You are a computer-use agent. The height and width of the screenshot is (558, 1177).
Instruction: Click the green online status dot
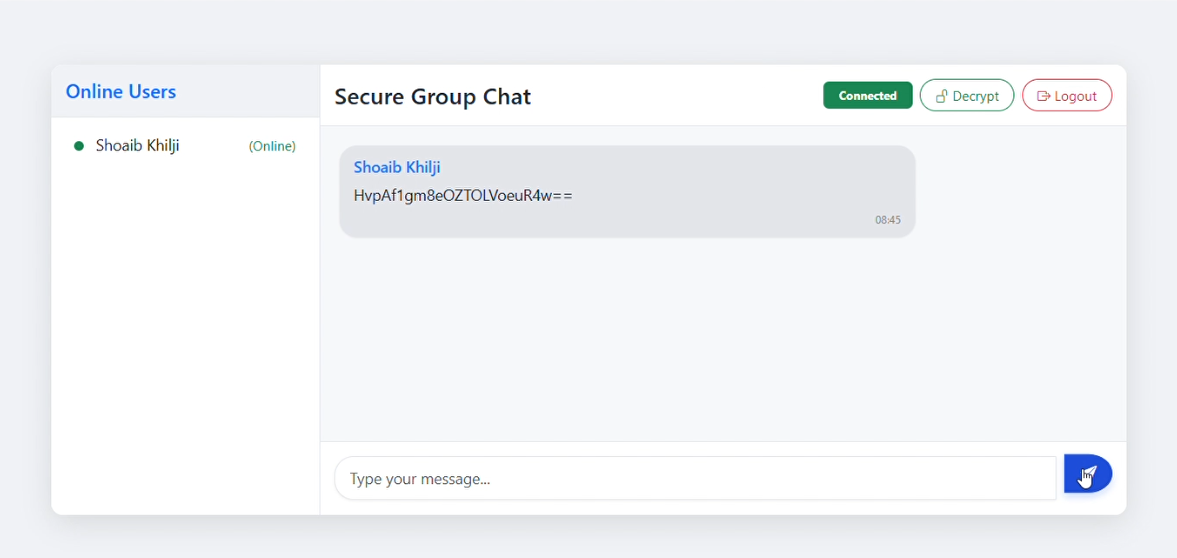[79, 146]
